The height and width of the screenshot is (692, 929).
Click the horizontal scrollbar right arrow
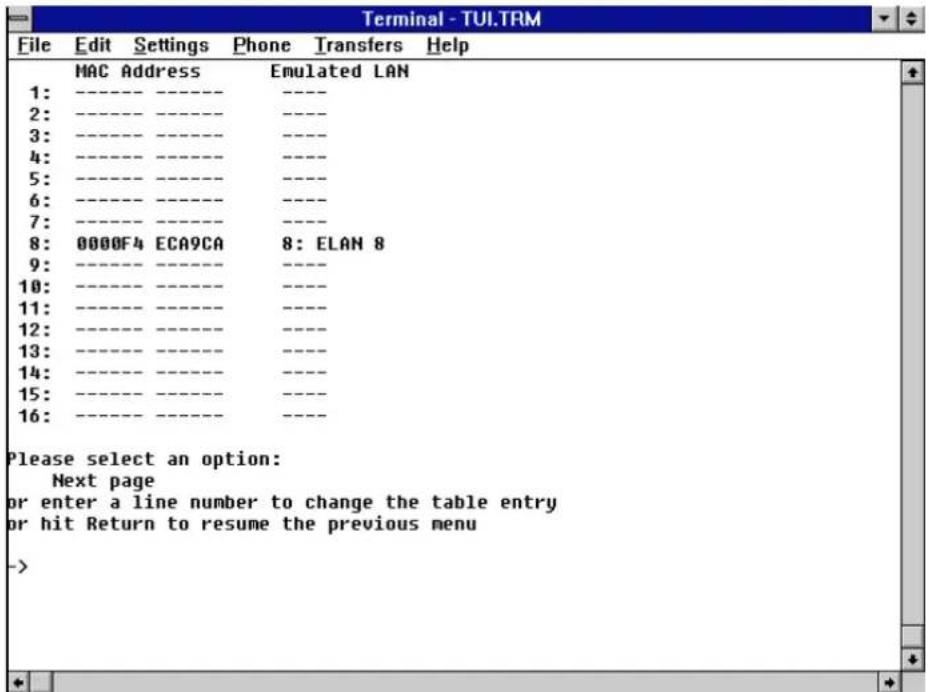pos(889,682)
